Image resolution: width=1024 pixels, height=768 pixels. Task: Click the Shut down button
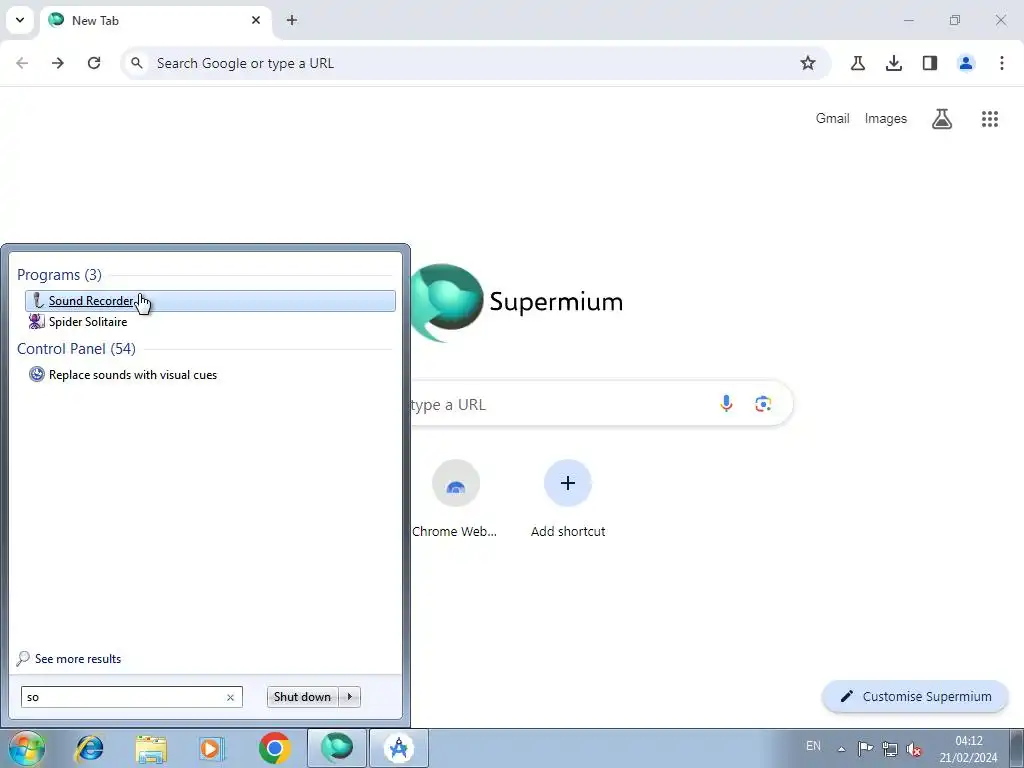point(302,697)
